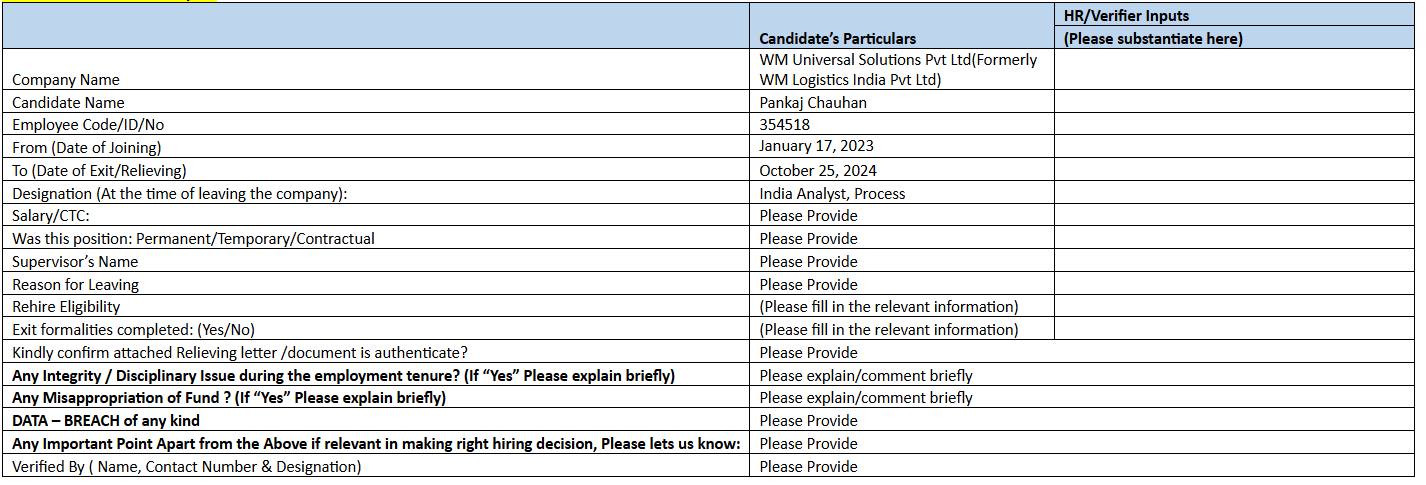Select the joining date "January 17, 2023"
Image resolution: width=1426 pixels, height=485 pixels.
[816, 147]
